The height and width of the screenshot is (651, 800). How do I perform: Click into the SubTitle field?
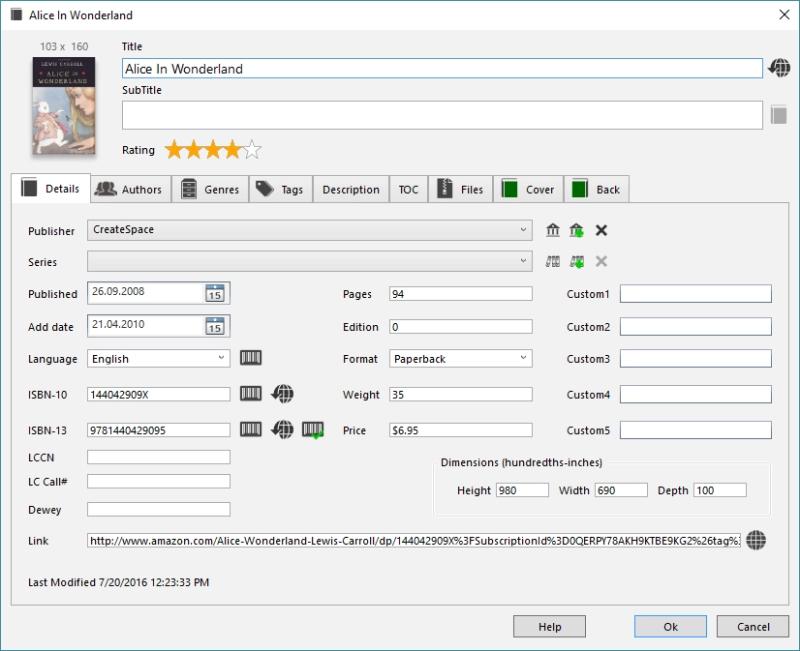click(x=442, y=115)
